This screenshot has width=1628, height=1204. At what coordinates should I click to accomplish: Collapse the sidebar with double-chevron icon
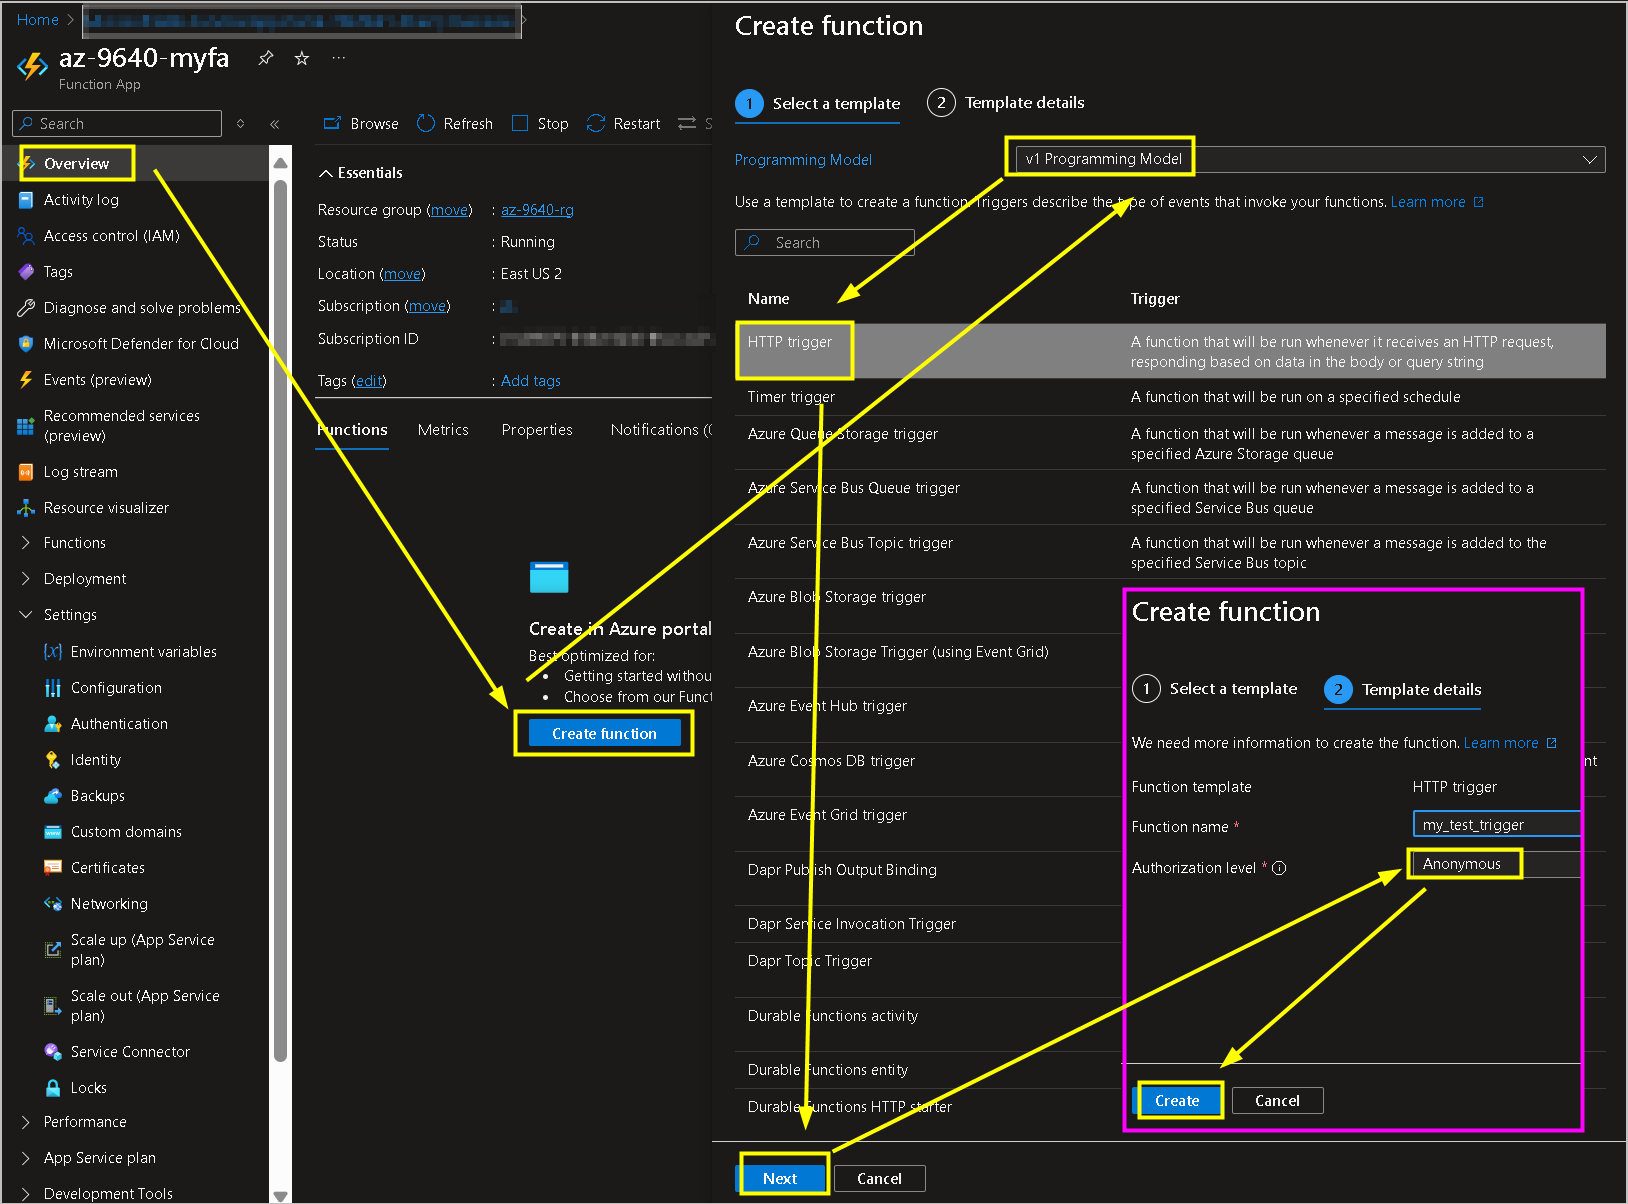click(x=275, y=124)
